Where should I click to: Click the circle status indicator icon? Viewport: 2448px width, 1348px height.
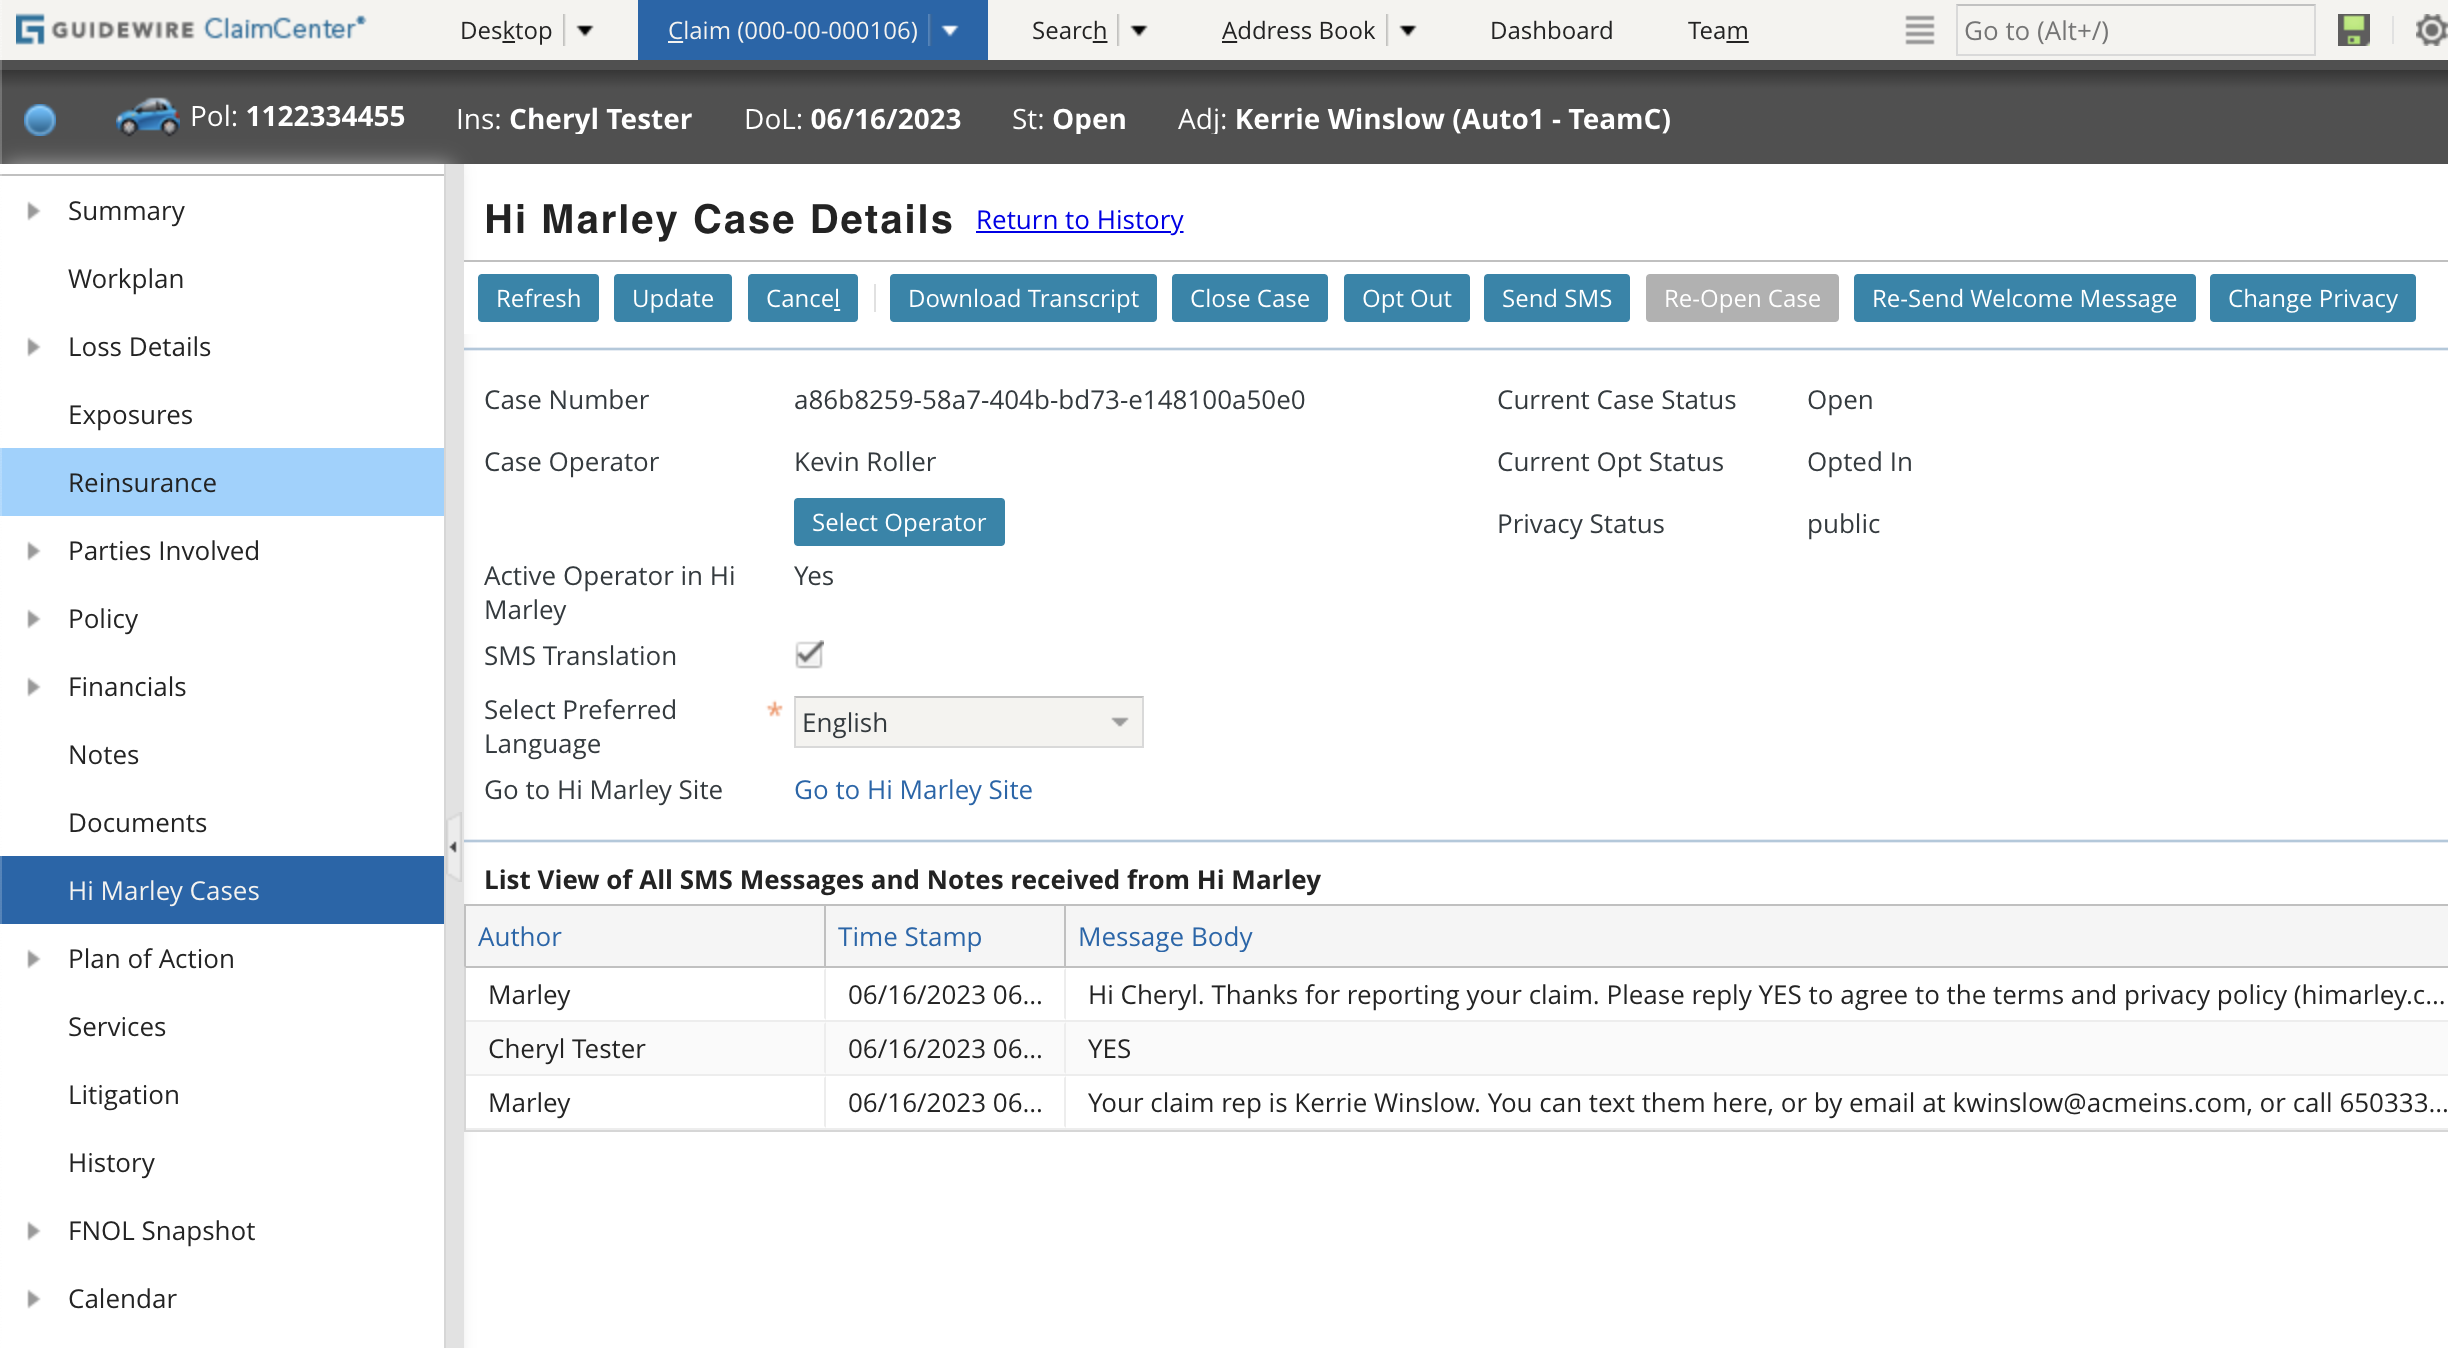click(40, 119)
